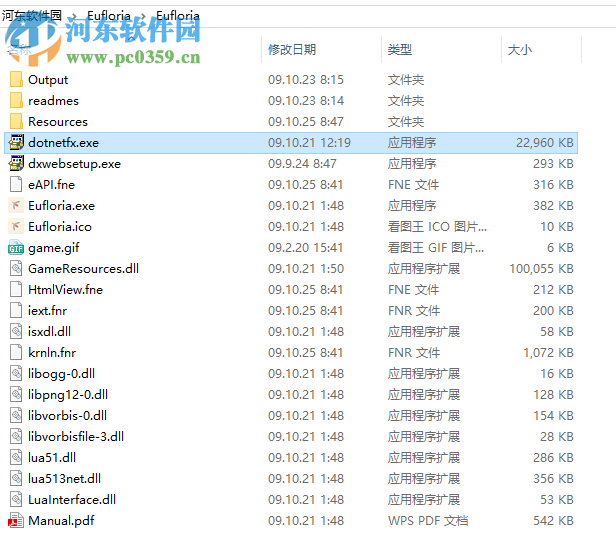Expand breadcrumb chevron between Eufloria segments
The width and height of the screenshot is (616, 533).
click(143, 16)
